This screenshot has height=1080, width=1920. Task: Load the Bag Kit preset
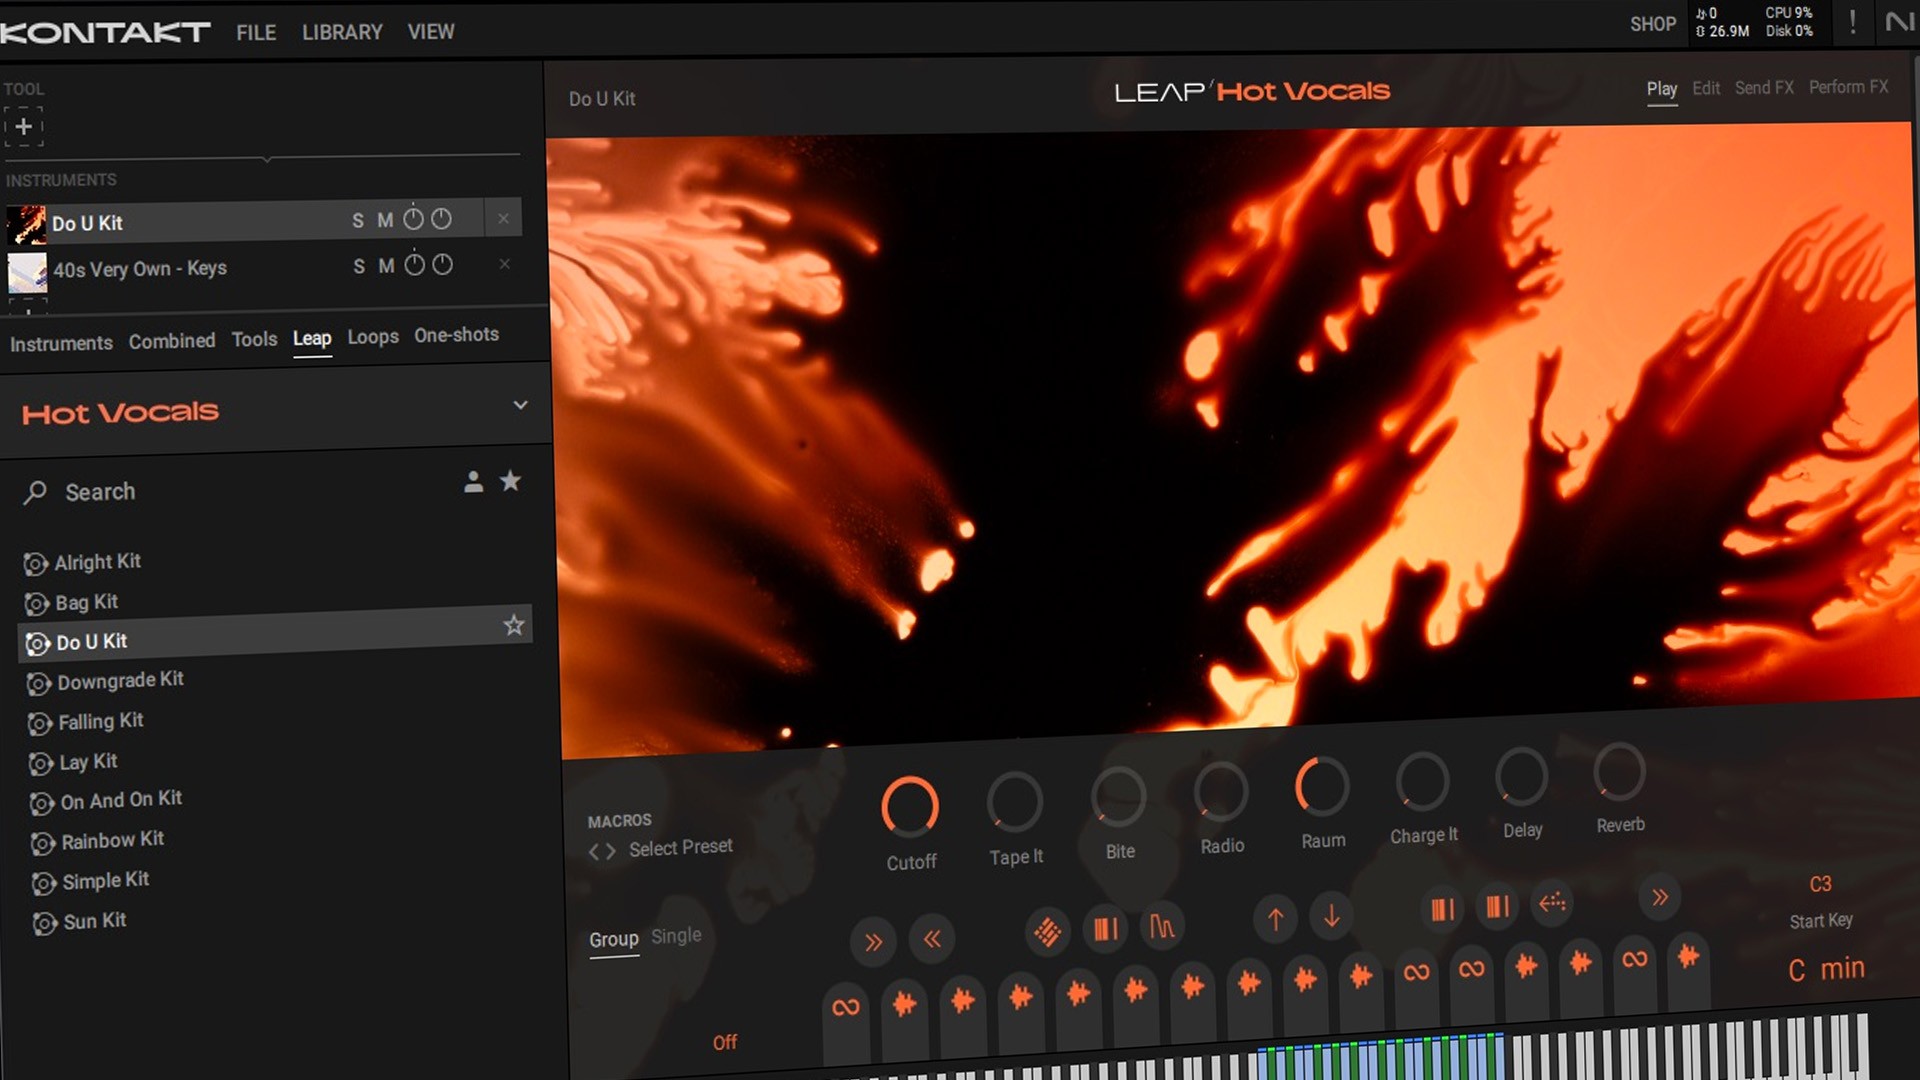[x=86, y=602]
